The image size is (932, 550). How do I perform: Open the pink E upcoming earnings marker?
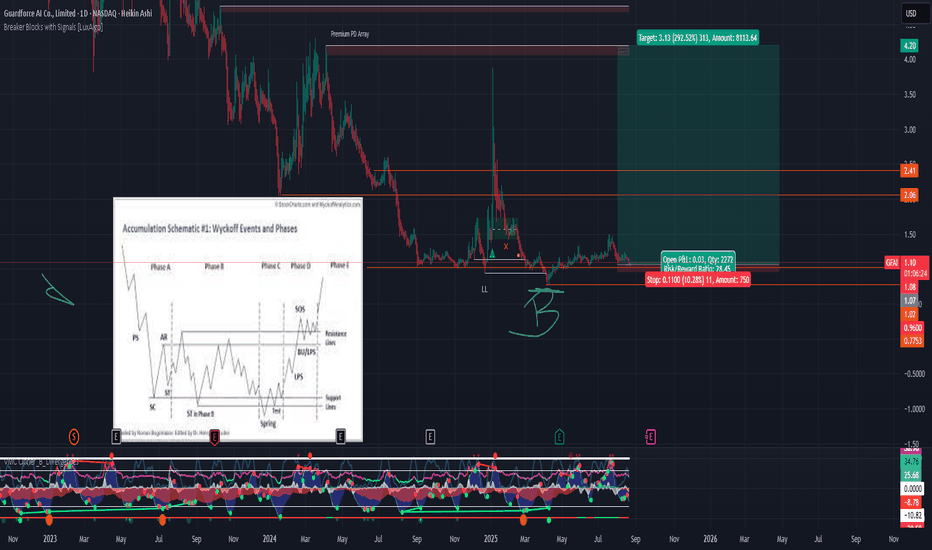pos(651,437)
